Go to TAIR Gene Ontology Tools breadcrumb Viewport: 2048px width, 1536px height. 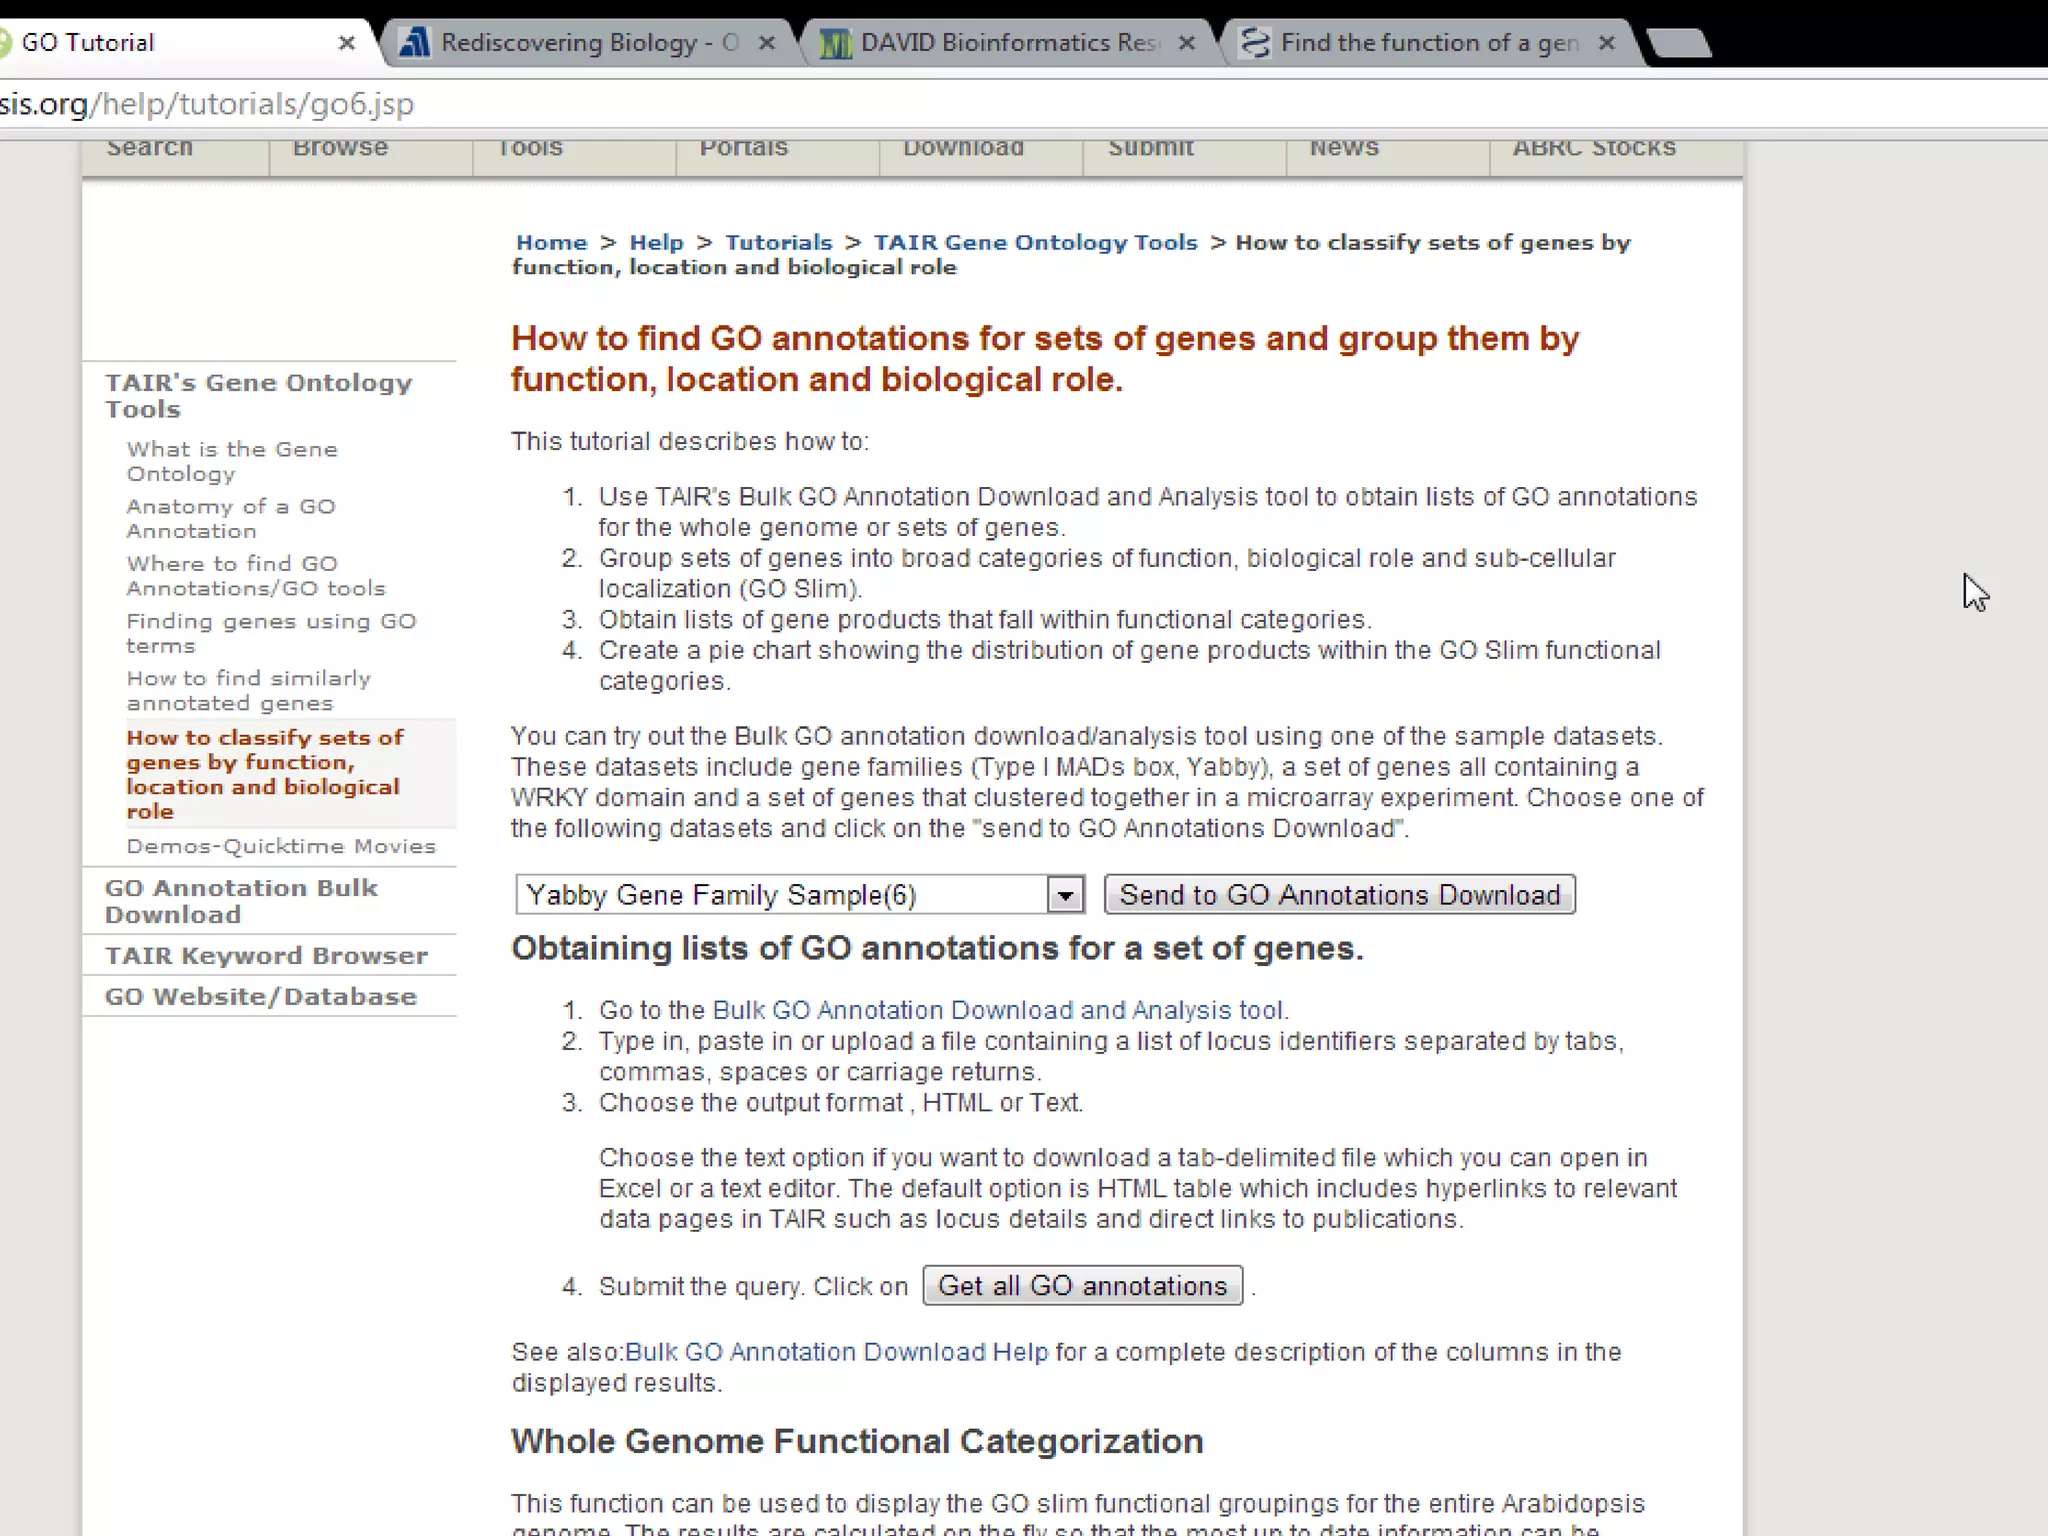tap(1035, 243)
